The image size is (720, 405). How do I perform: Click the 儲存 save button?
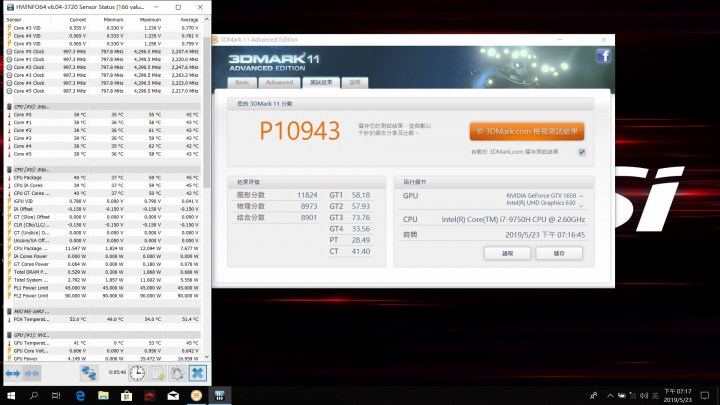click(x=559, y=253)
